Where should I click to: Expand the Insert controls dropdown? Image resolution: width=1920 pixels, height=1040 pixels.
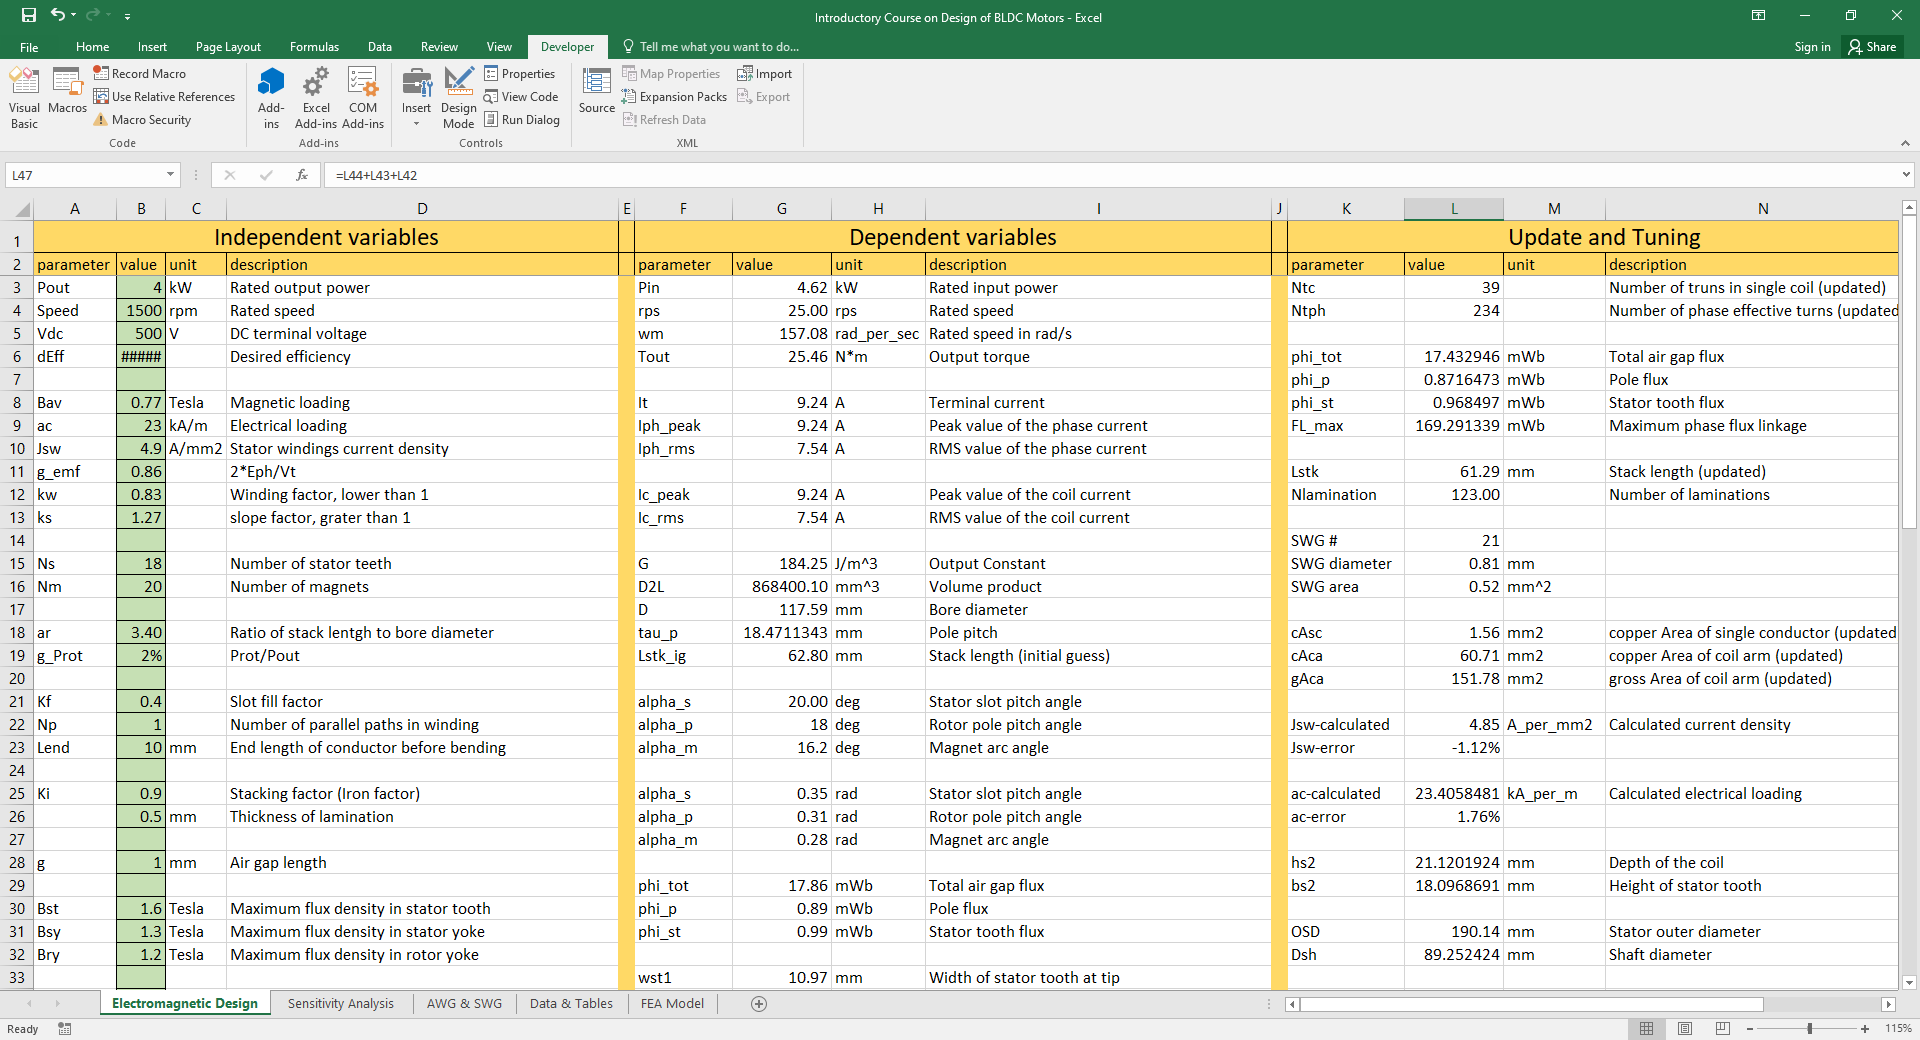tap(416, 124)
